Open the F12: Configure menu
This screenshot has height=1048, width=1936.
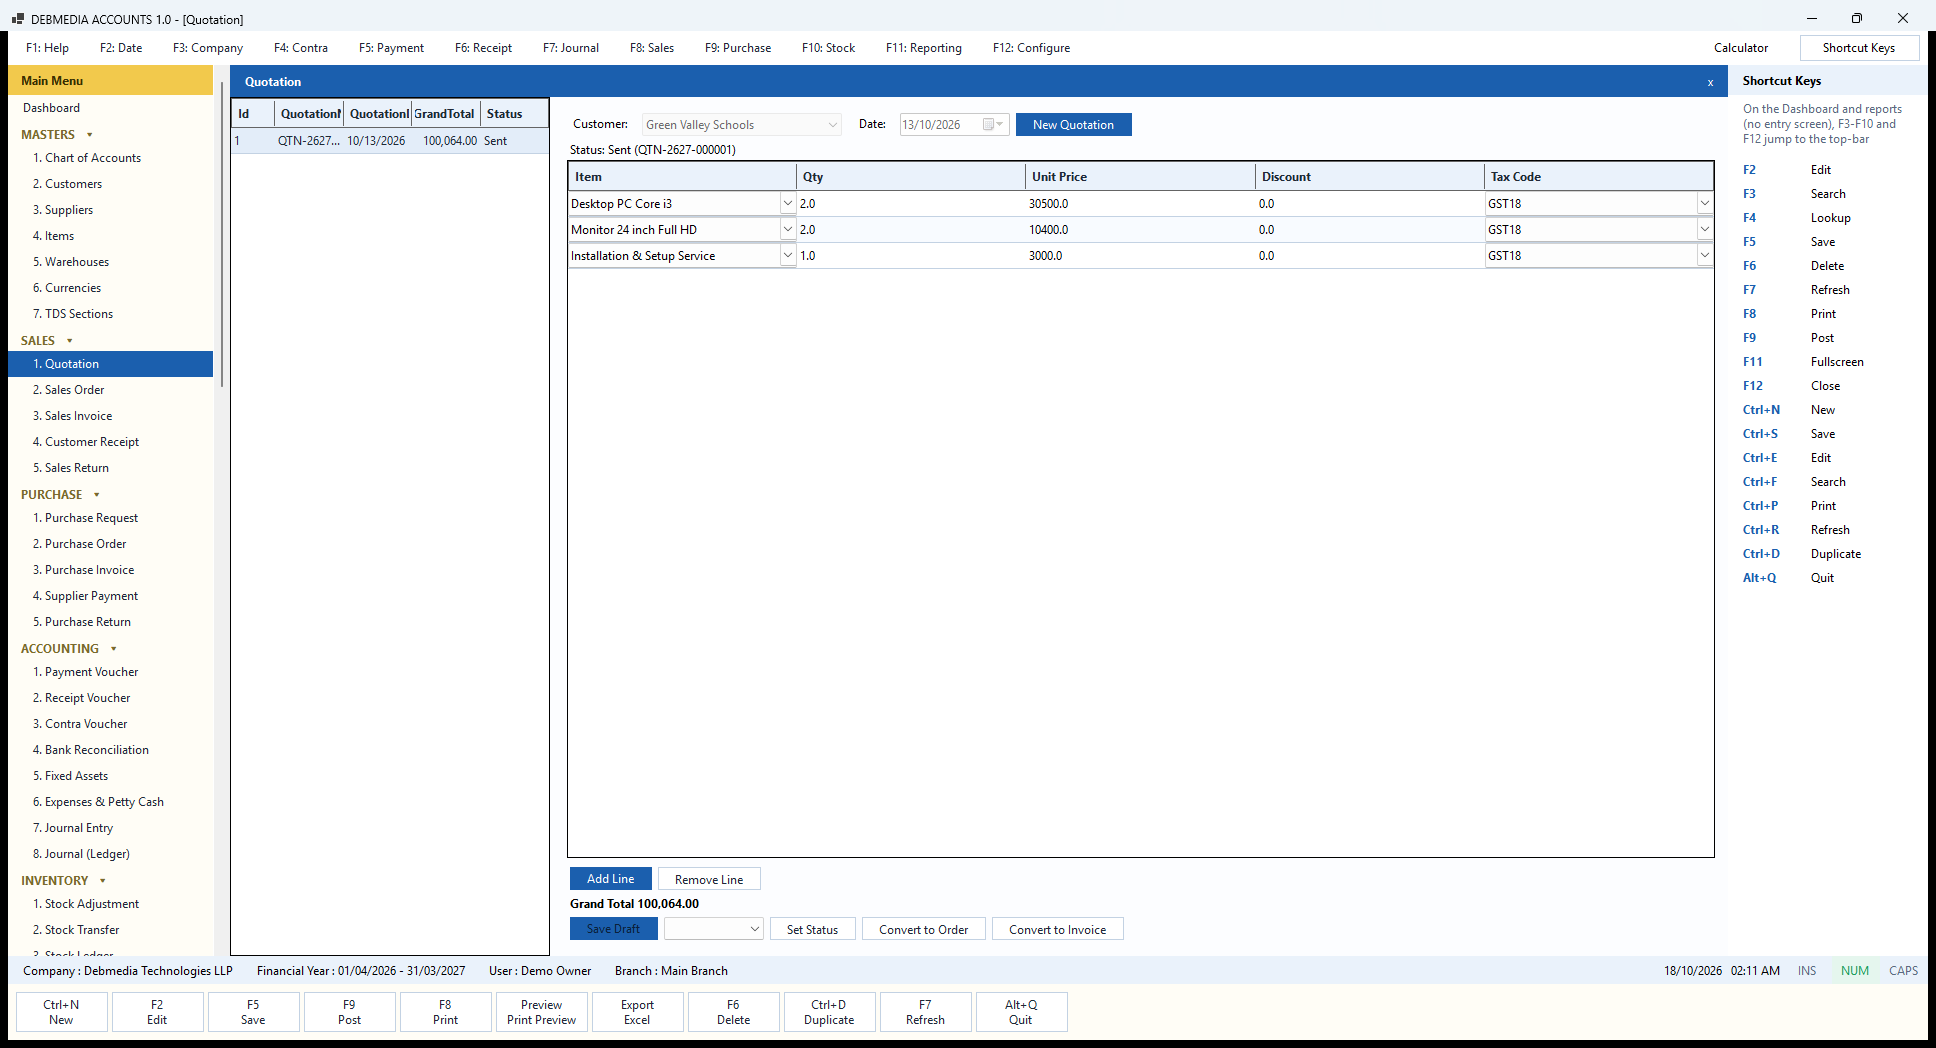[1031, 48]
